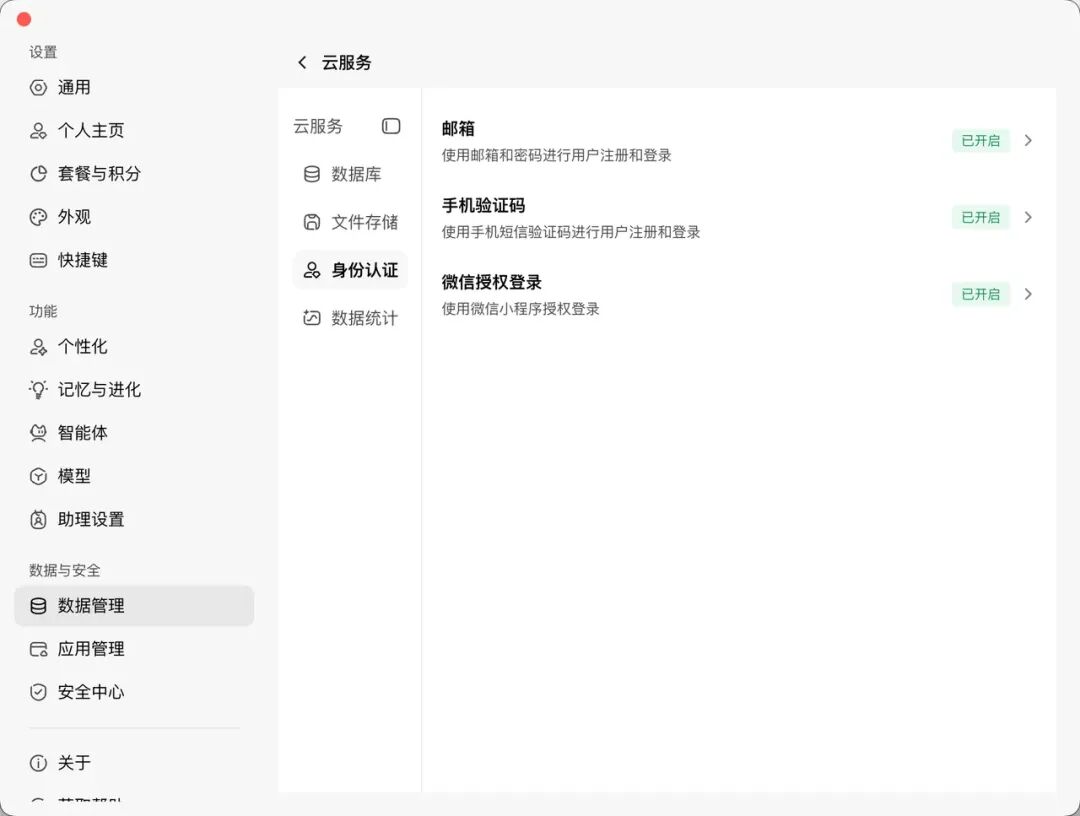This screenshot has width=1080, height=816.
Task: Open 安全中心 section
Action: 134,692
